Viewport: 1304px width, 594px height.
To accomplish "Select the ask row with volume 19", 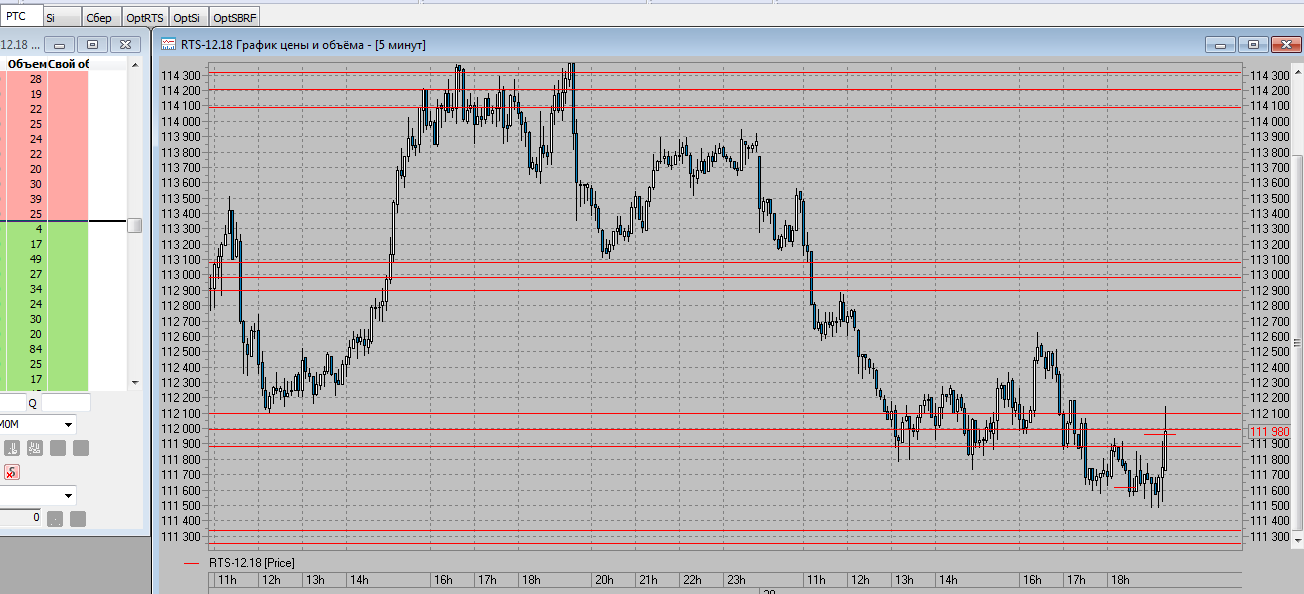I will [x=45, y=94].
